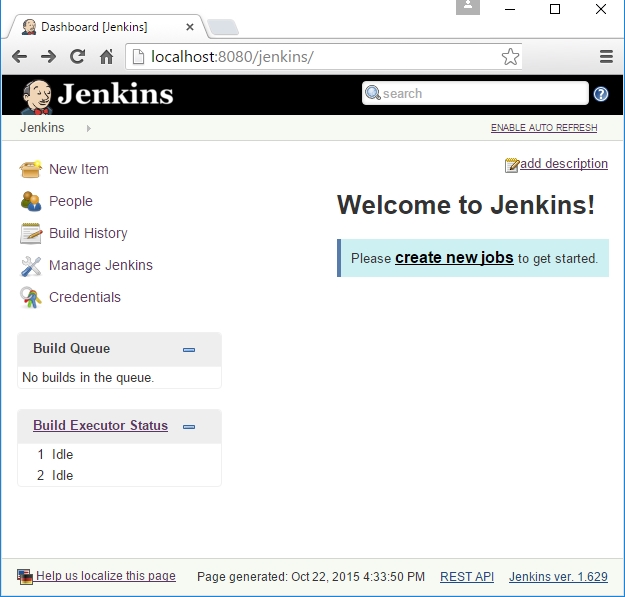Open the Build Executor Status link

[x=100, y=426]
